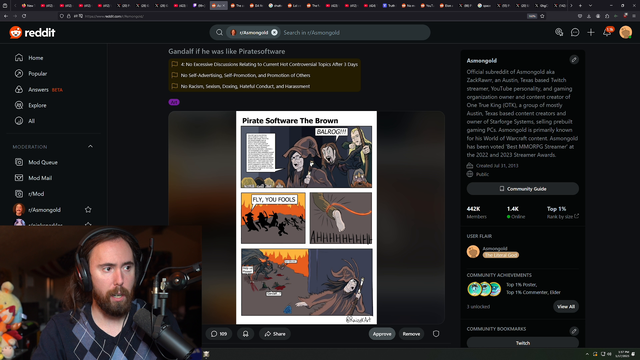The width and height of the screenshot is (640, 360).
Task: Click the award icon under the post
Action: pyautogui.click(x=245, y=334)
